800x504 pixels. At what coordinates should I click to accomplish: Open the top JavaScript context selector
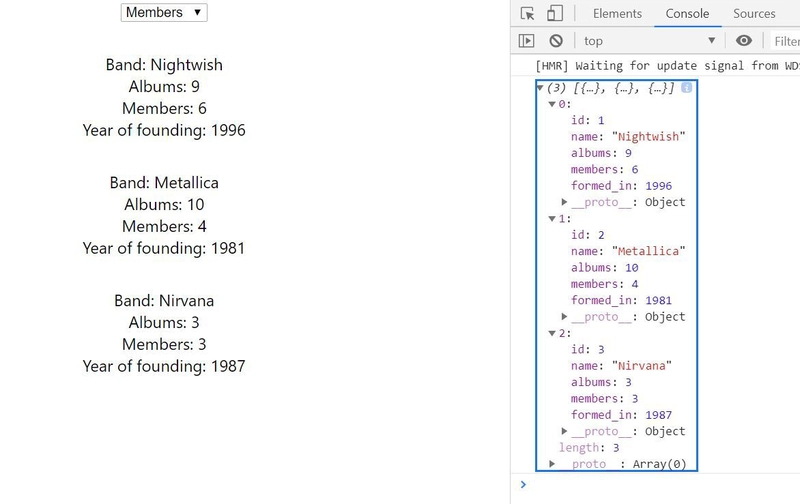[650, 41]
